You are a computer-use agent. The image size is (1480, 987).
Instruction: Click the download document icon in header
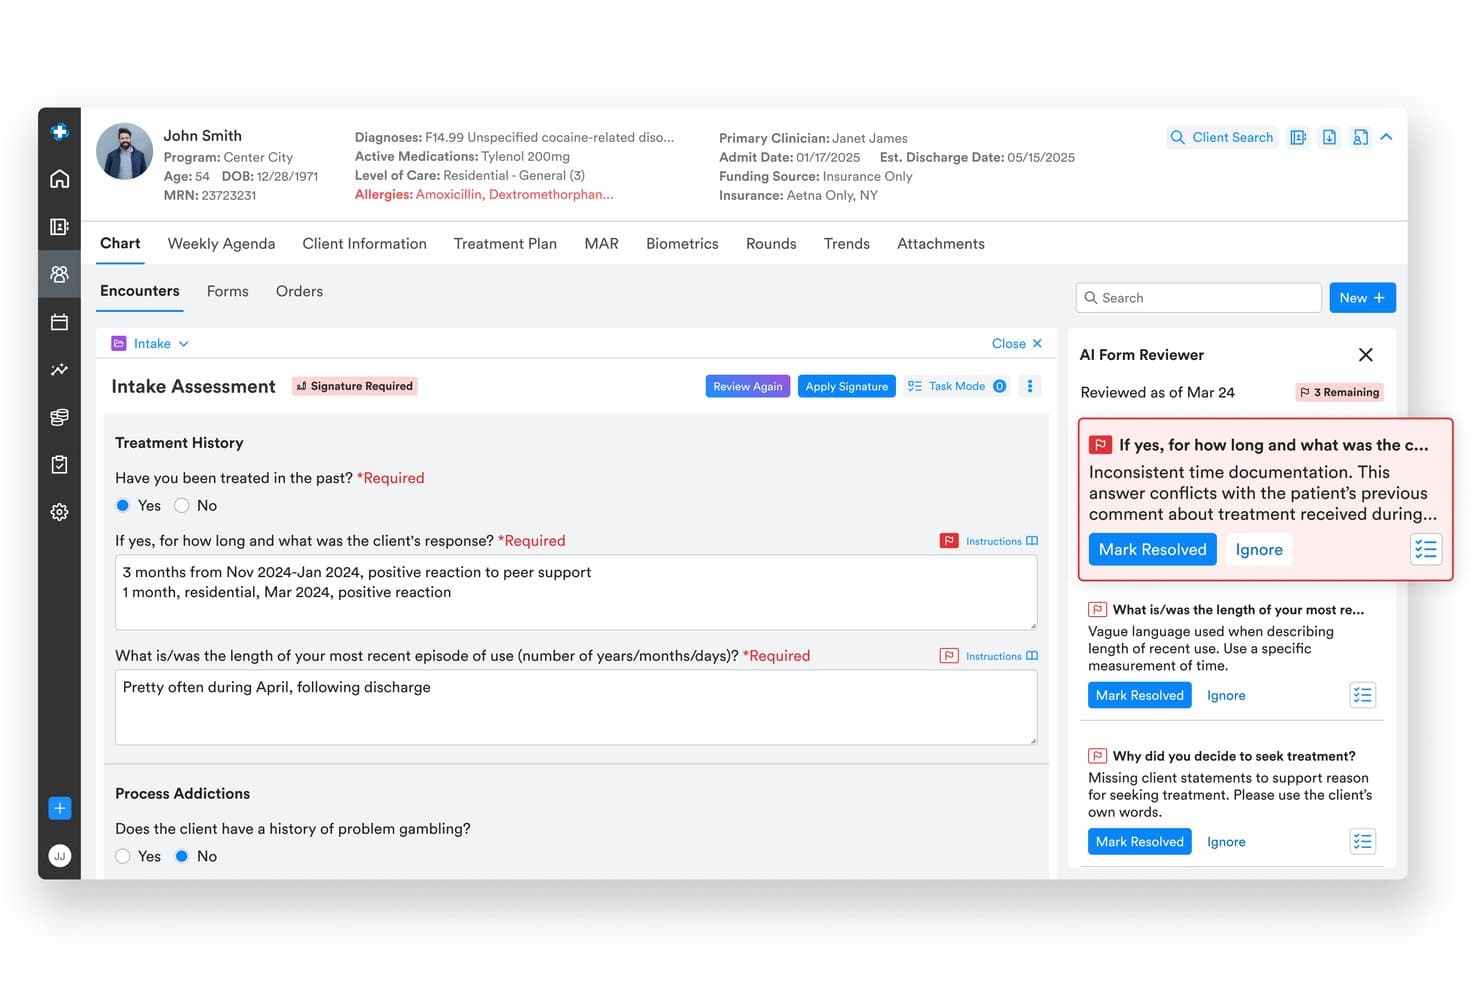[x=1329, y=138]
